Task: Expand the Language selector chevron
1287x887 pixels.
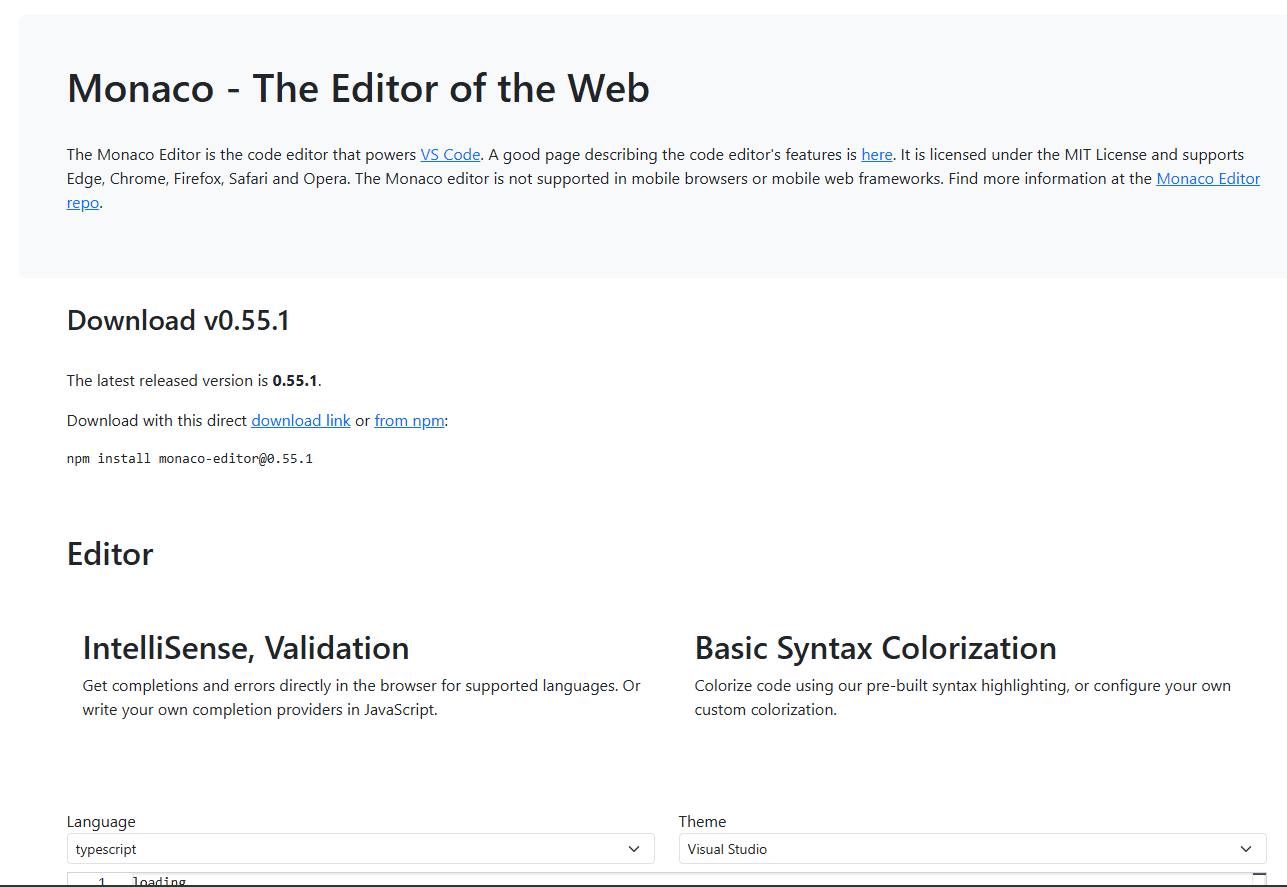Action: tap(633, 848)
